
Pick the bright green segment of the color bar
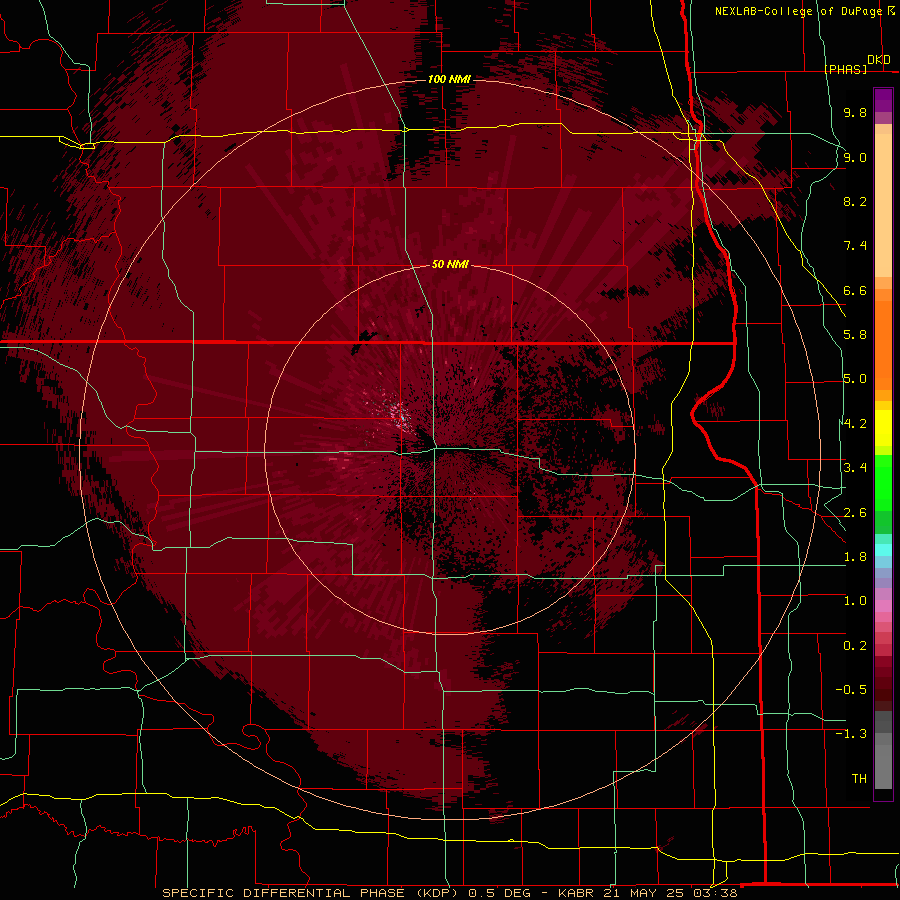[883, 483]
